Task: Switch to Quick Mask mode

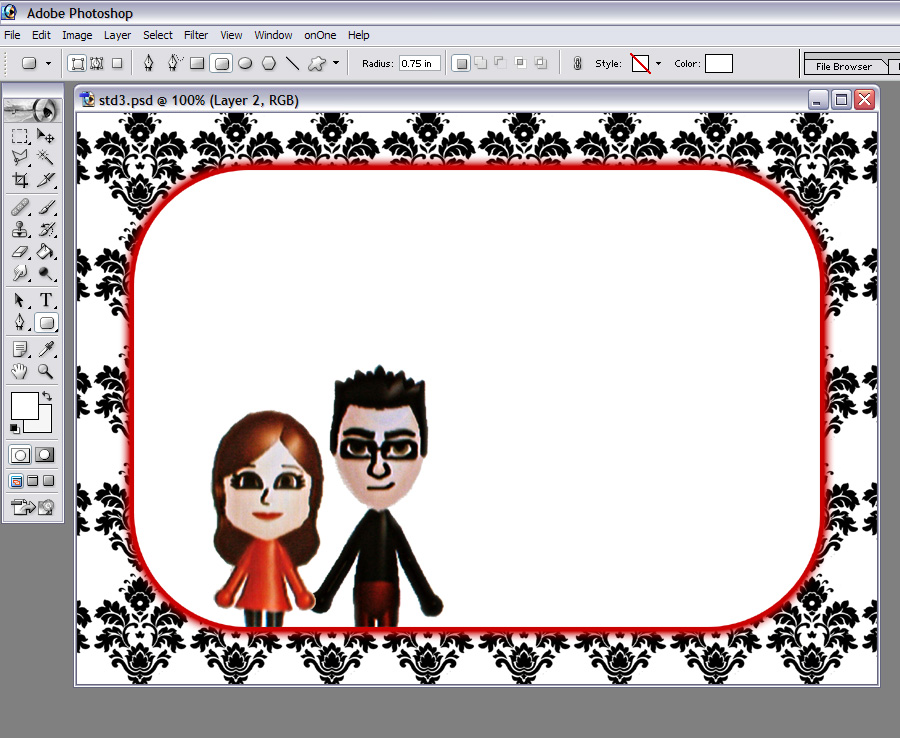Action: [x=45, y=455]
